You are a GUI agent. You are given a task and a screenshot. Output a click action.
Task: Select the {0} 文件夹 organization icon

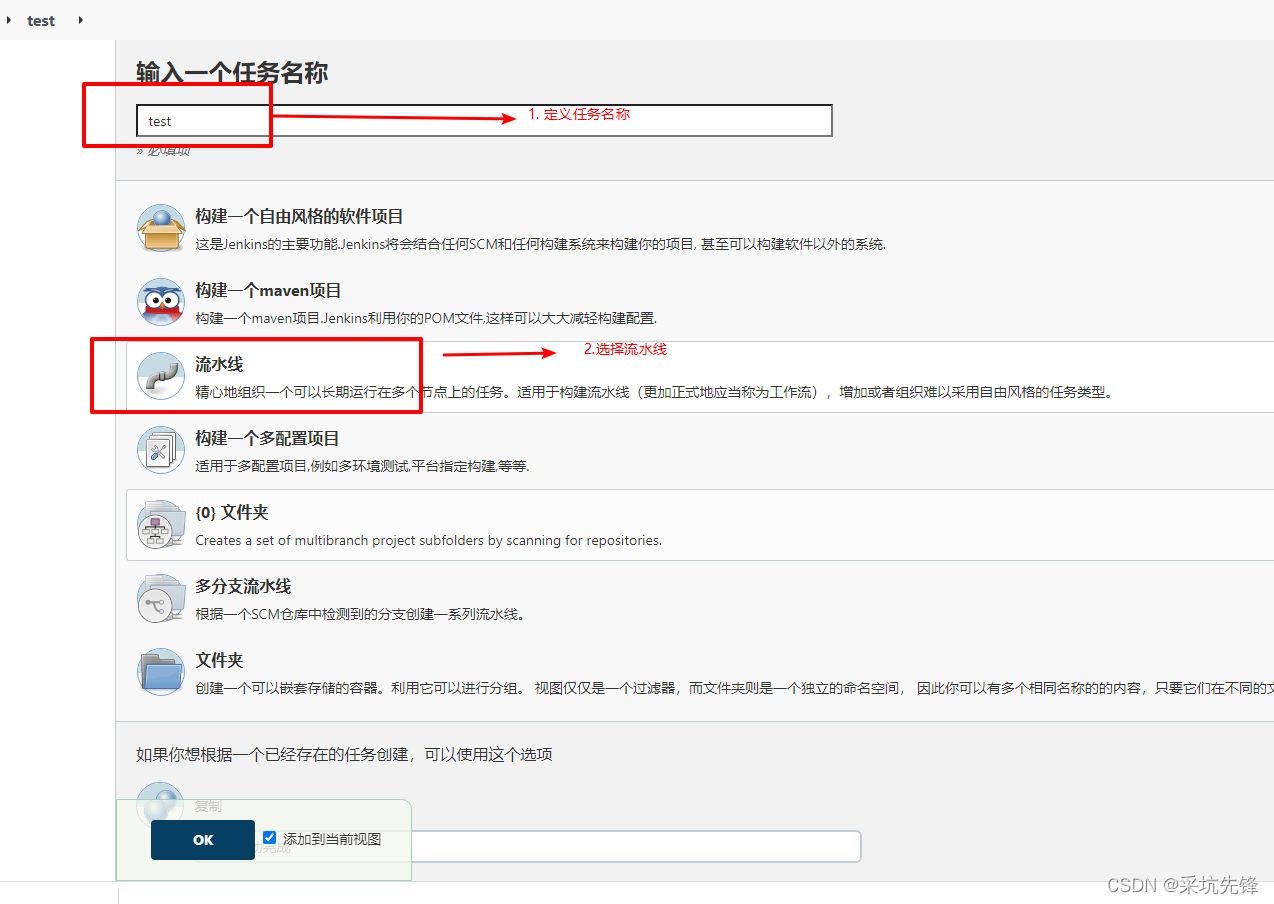click(161, 524)
